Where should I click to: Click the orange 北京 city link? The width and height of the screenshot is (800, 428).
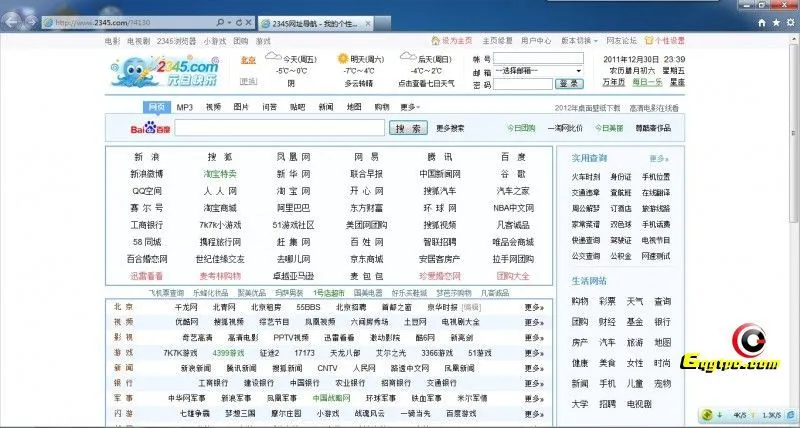(x=248, y=60)
